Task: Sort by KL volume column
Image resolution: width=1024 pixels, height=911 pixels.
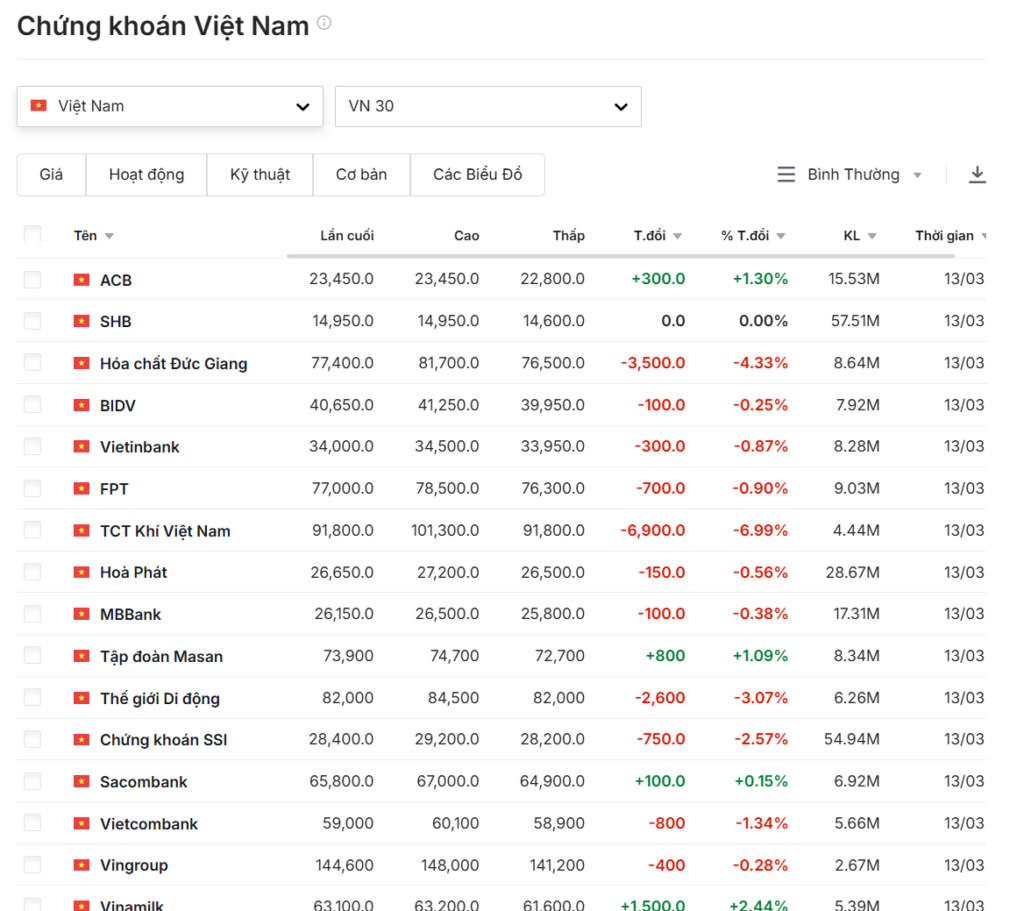Action: pyautogui.click(x=859, y=236)
